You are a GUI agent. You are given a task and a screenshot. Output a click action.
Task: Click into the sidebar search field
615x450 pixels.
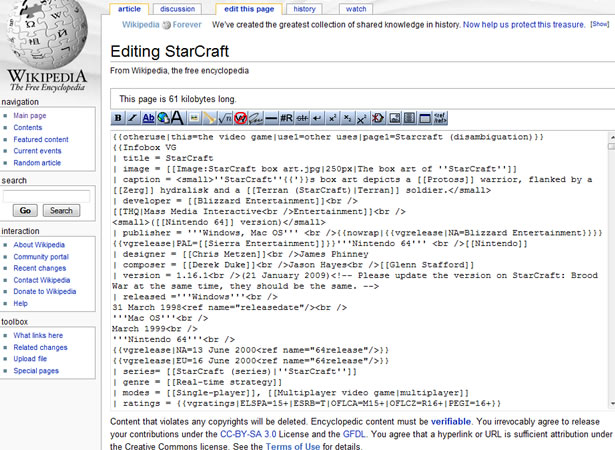[x=46, y=196]
